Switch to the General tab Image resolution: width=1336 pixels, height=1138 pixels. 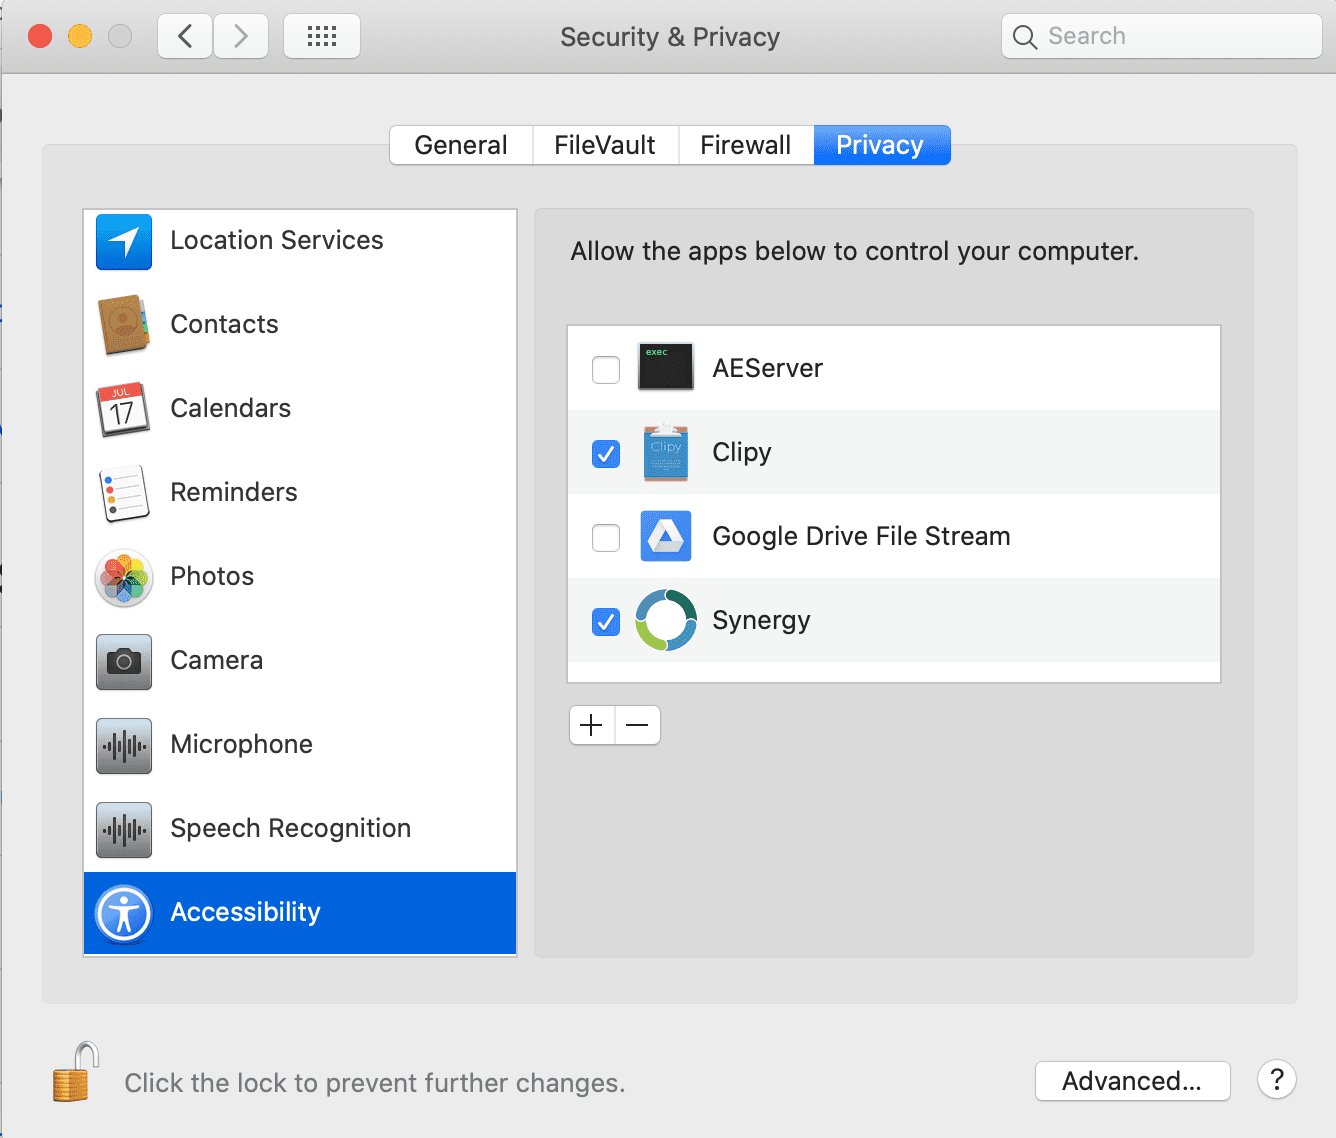coord(461,145)
